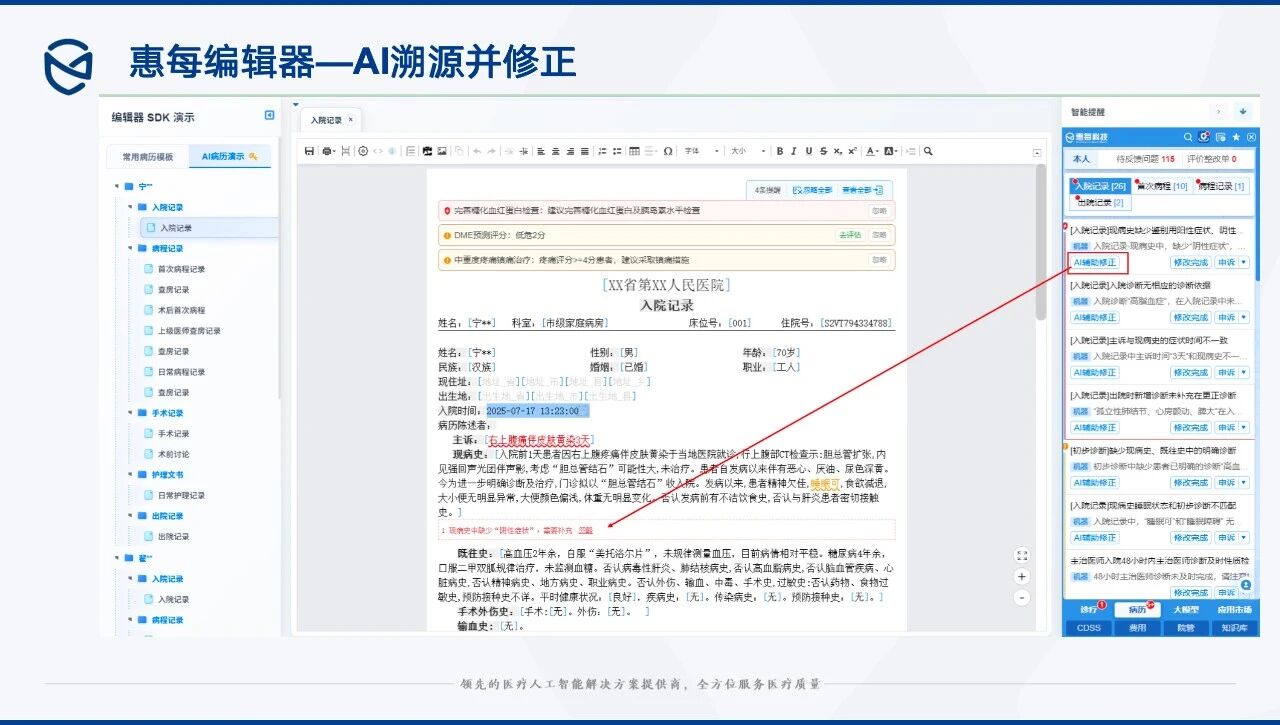Click the star favorite icon in smart panel

[1236, 137]
